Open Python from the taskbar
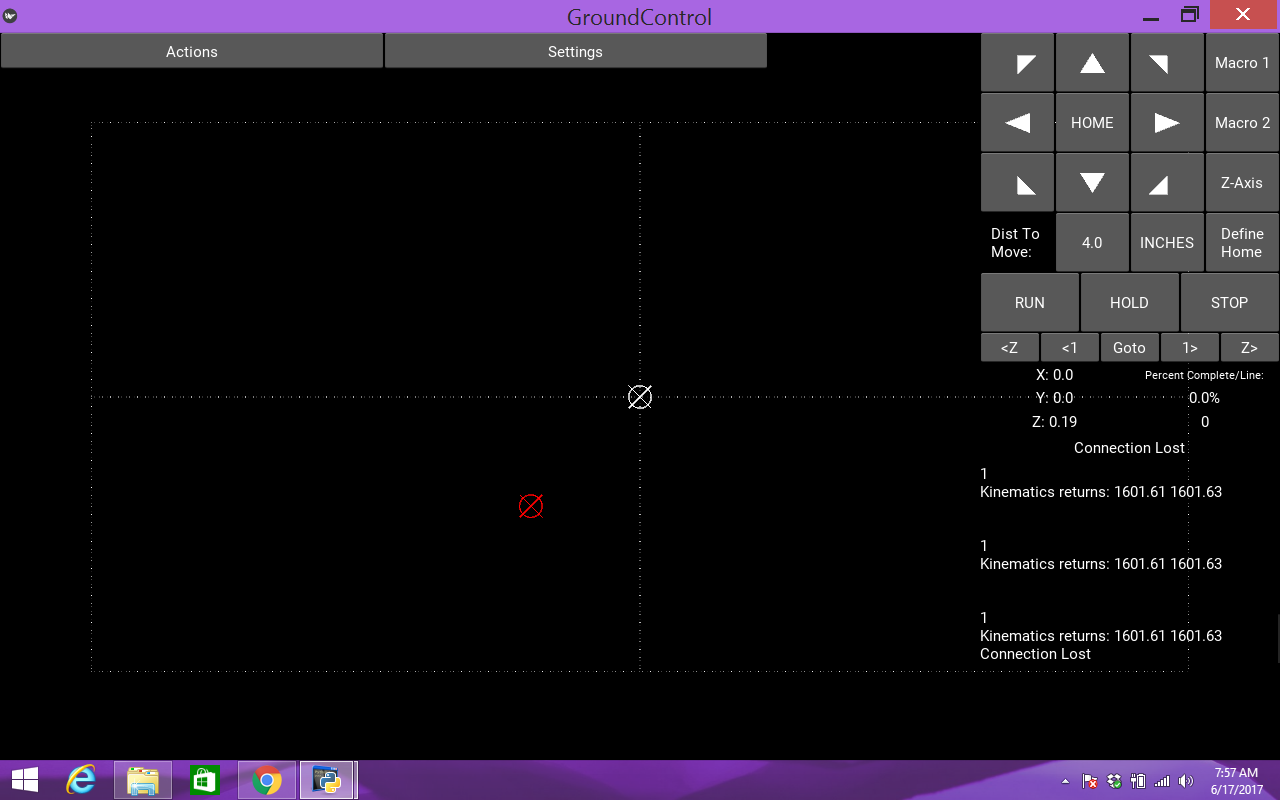 click(328, 779)
